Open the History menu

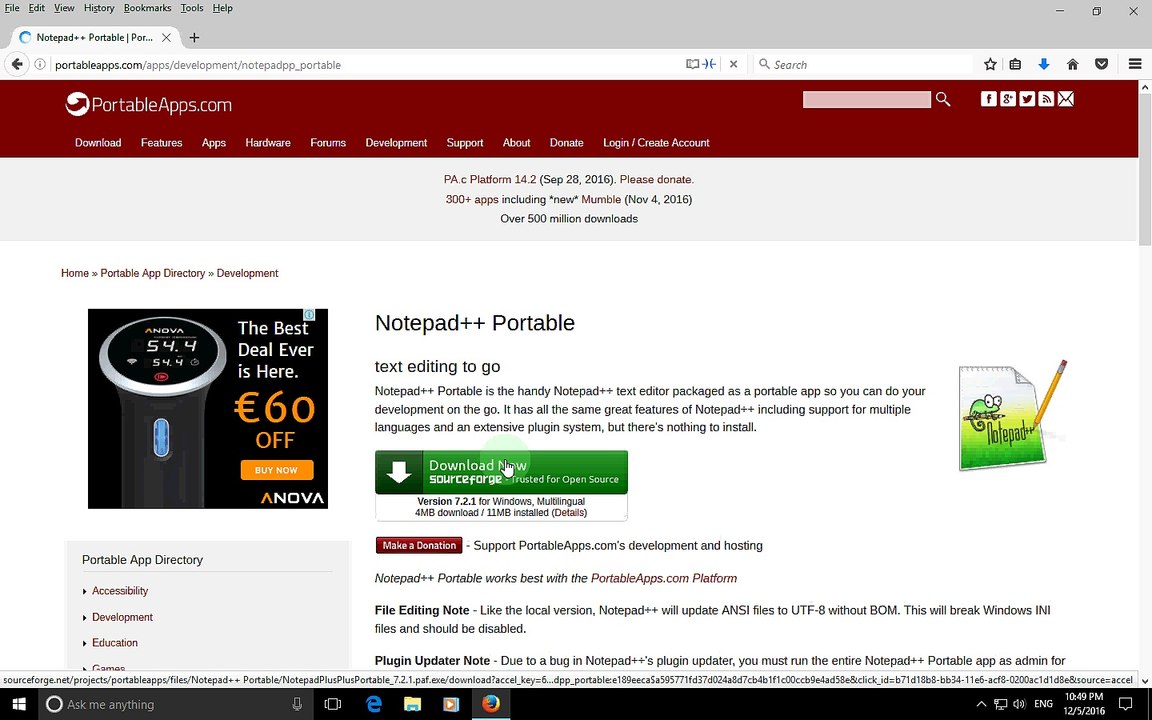pyautogui.click(x=98, y=8)
